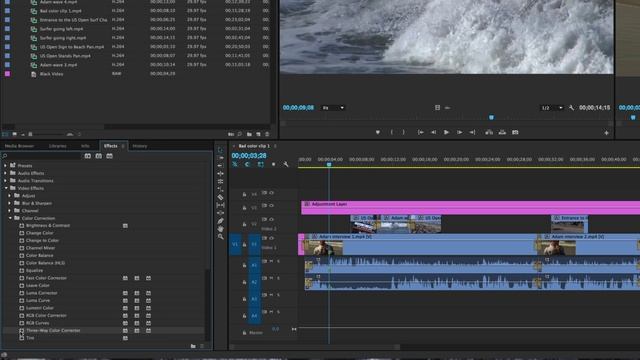Filter by 32-bit Color effects icon
640x360 pixels.
[99, 156]
